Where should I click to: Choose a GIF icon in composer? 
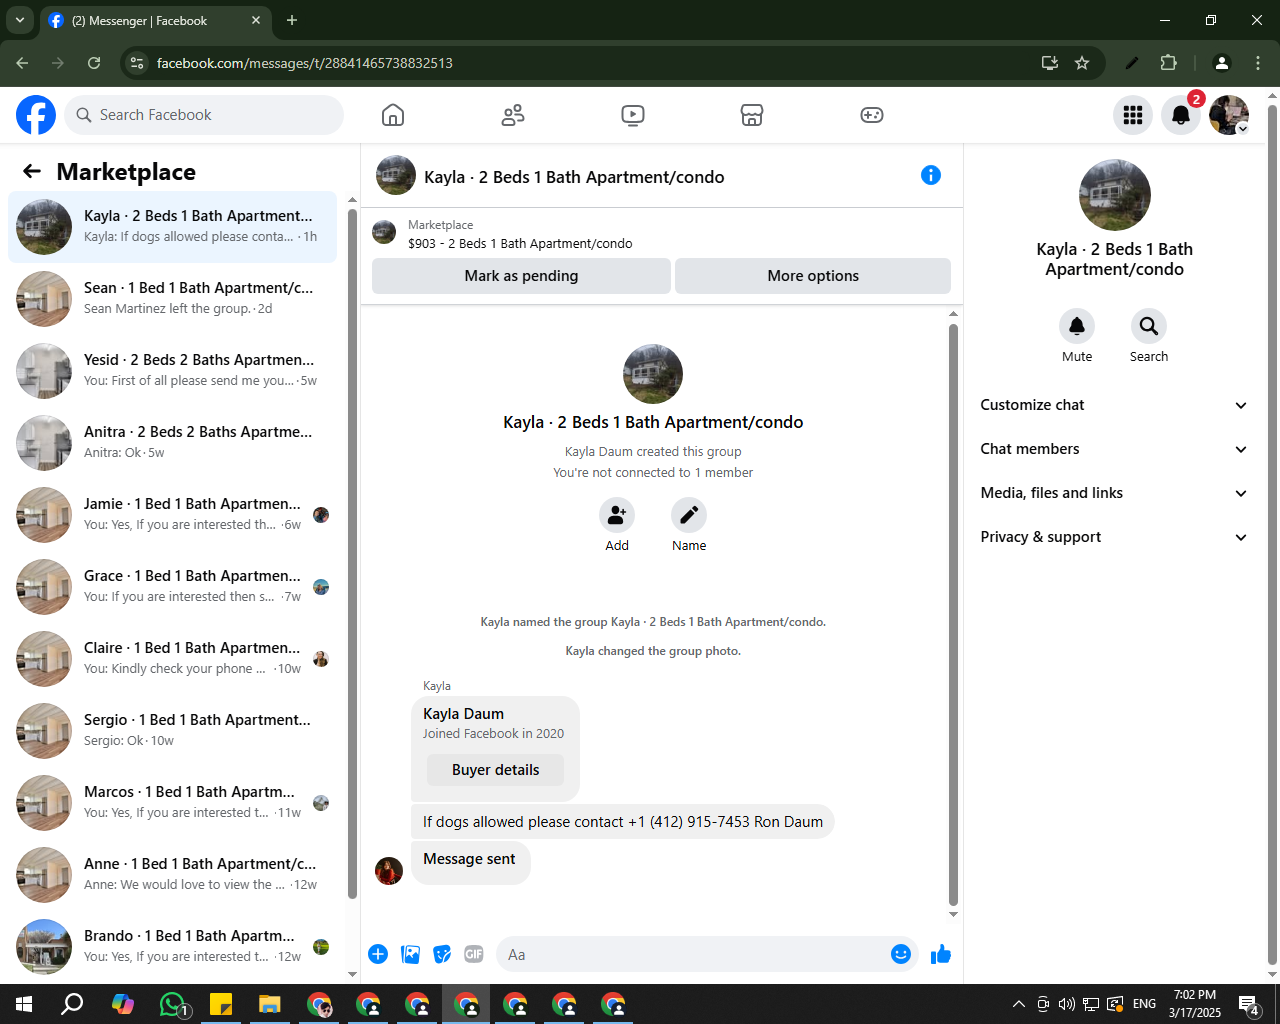pyautogui.click(x=474, y=954)
